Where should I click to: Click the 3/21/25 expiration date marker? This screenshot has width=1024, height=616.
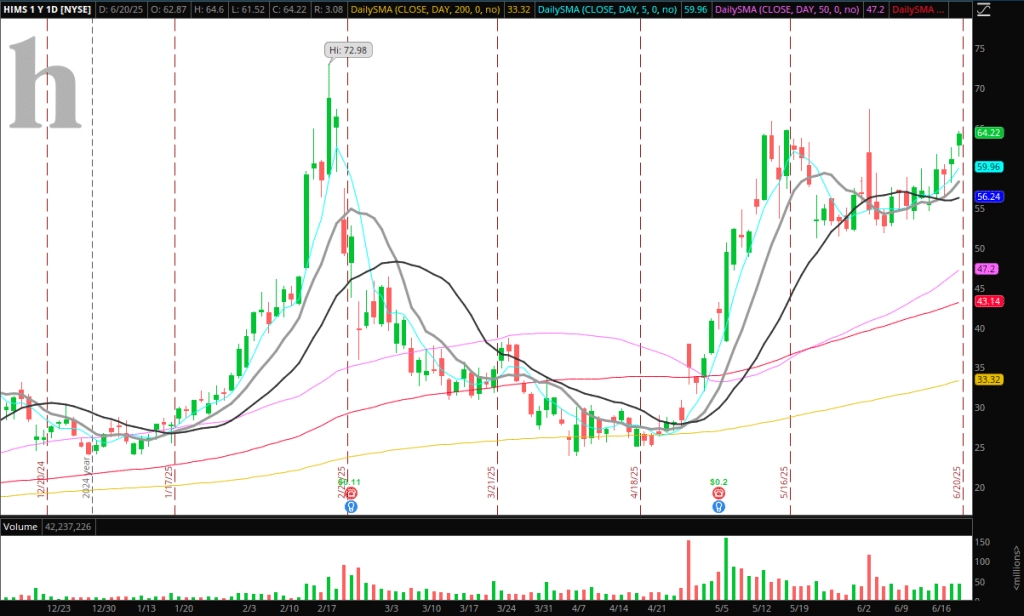point(492,482)
